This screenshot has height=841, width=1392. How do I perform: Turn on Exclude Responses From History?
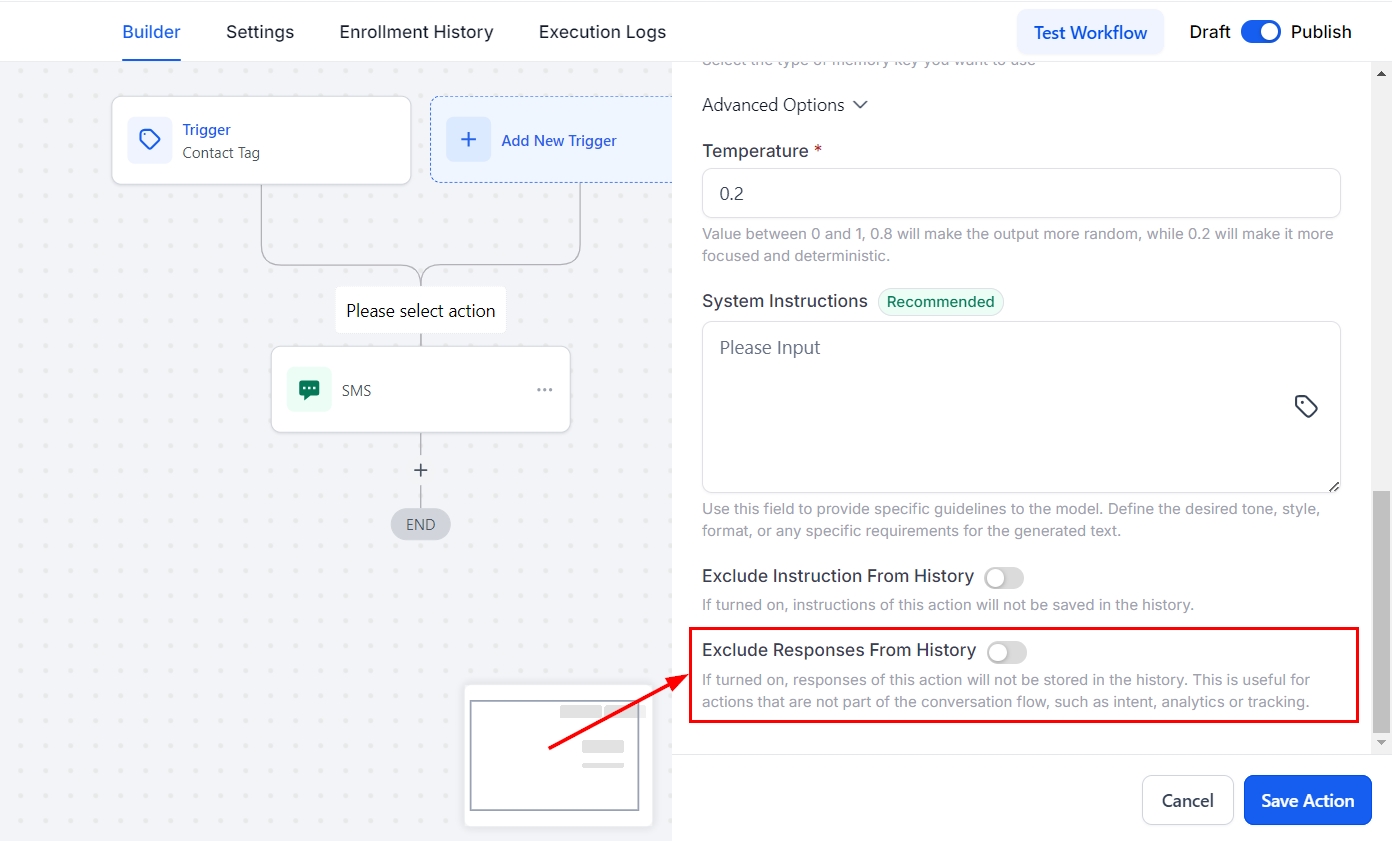click(x=1006, y=653)
